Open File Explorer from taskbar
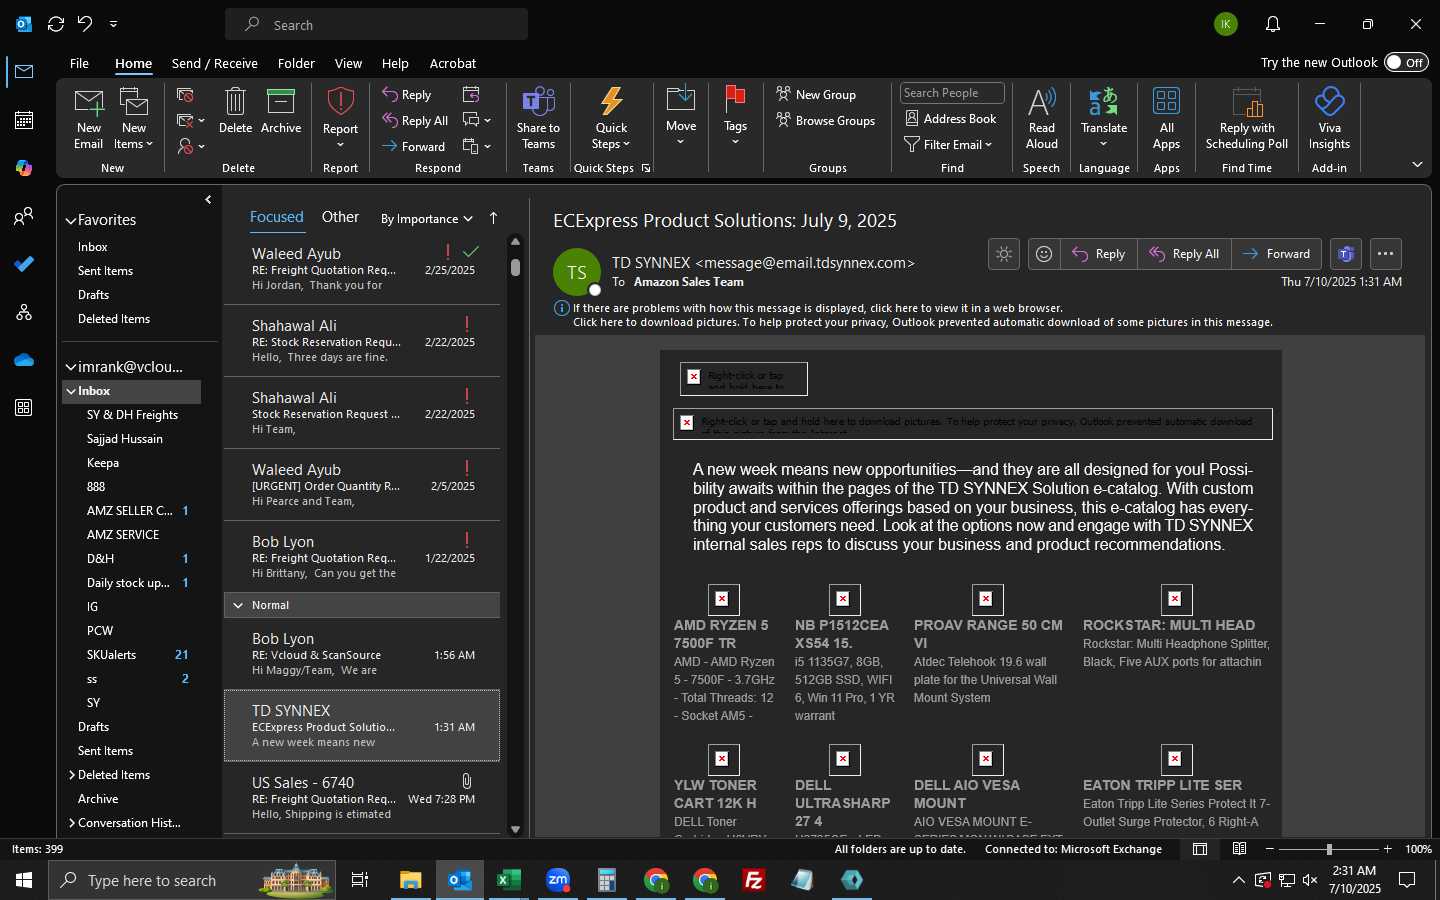Image resolution: width=1440 pixels, height=900 pixels. coord(410,880)
